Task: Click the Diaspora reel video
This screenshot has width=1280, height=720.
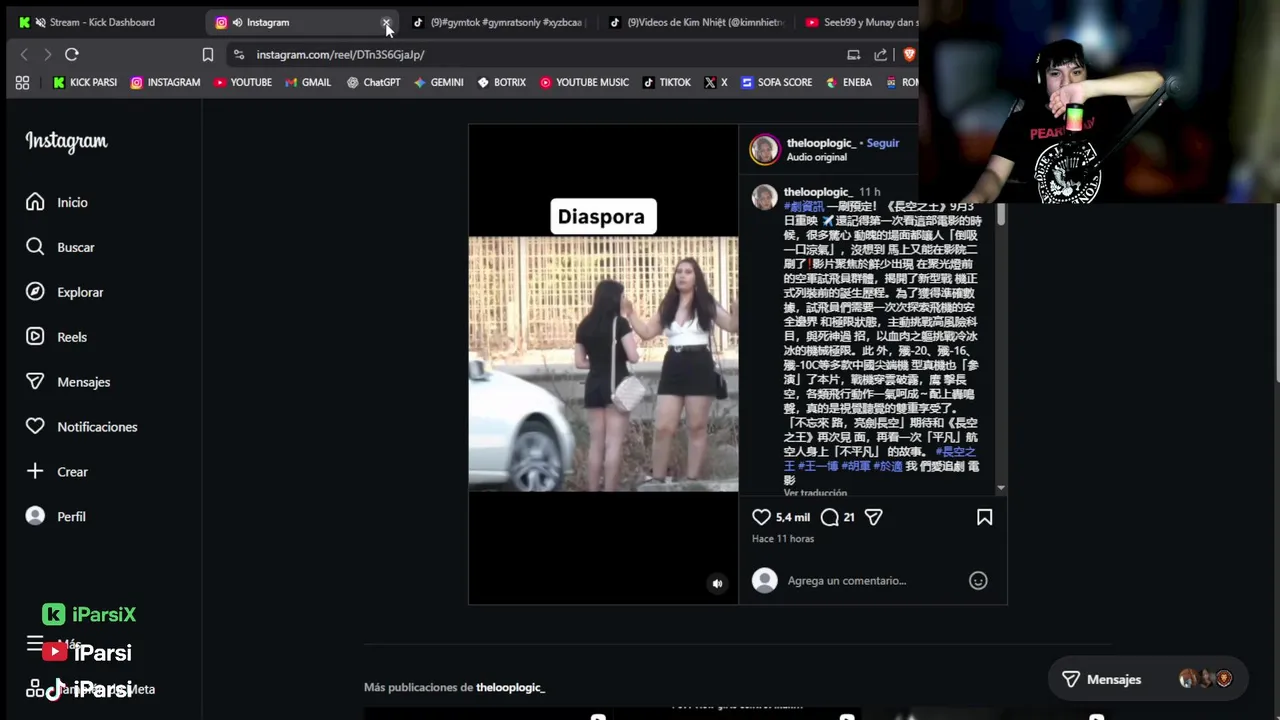Action: click(x=603, y=363)
